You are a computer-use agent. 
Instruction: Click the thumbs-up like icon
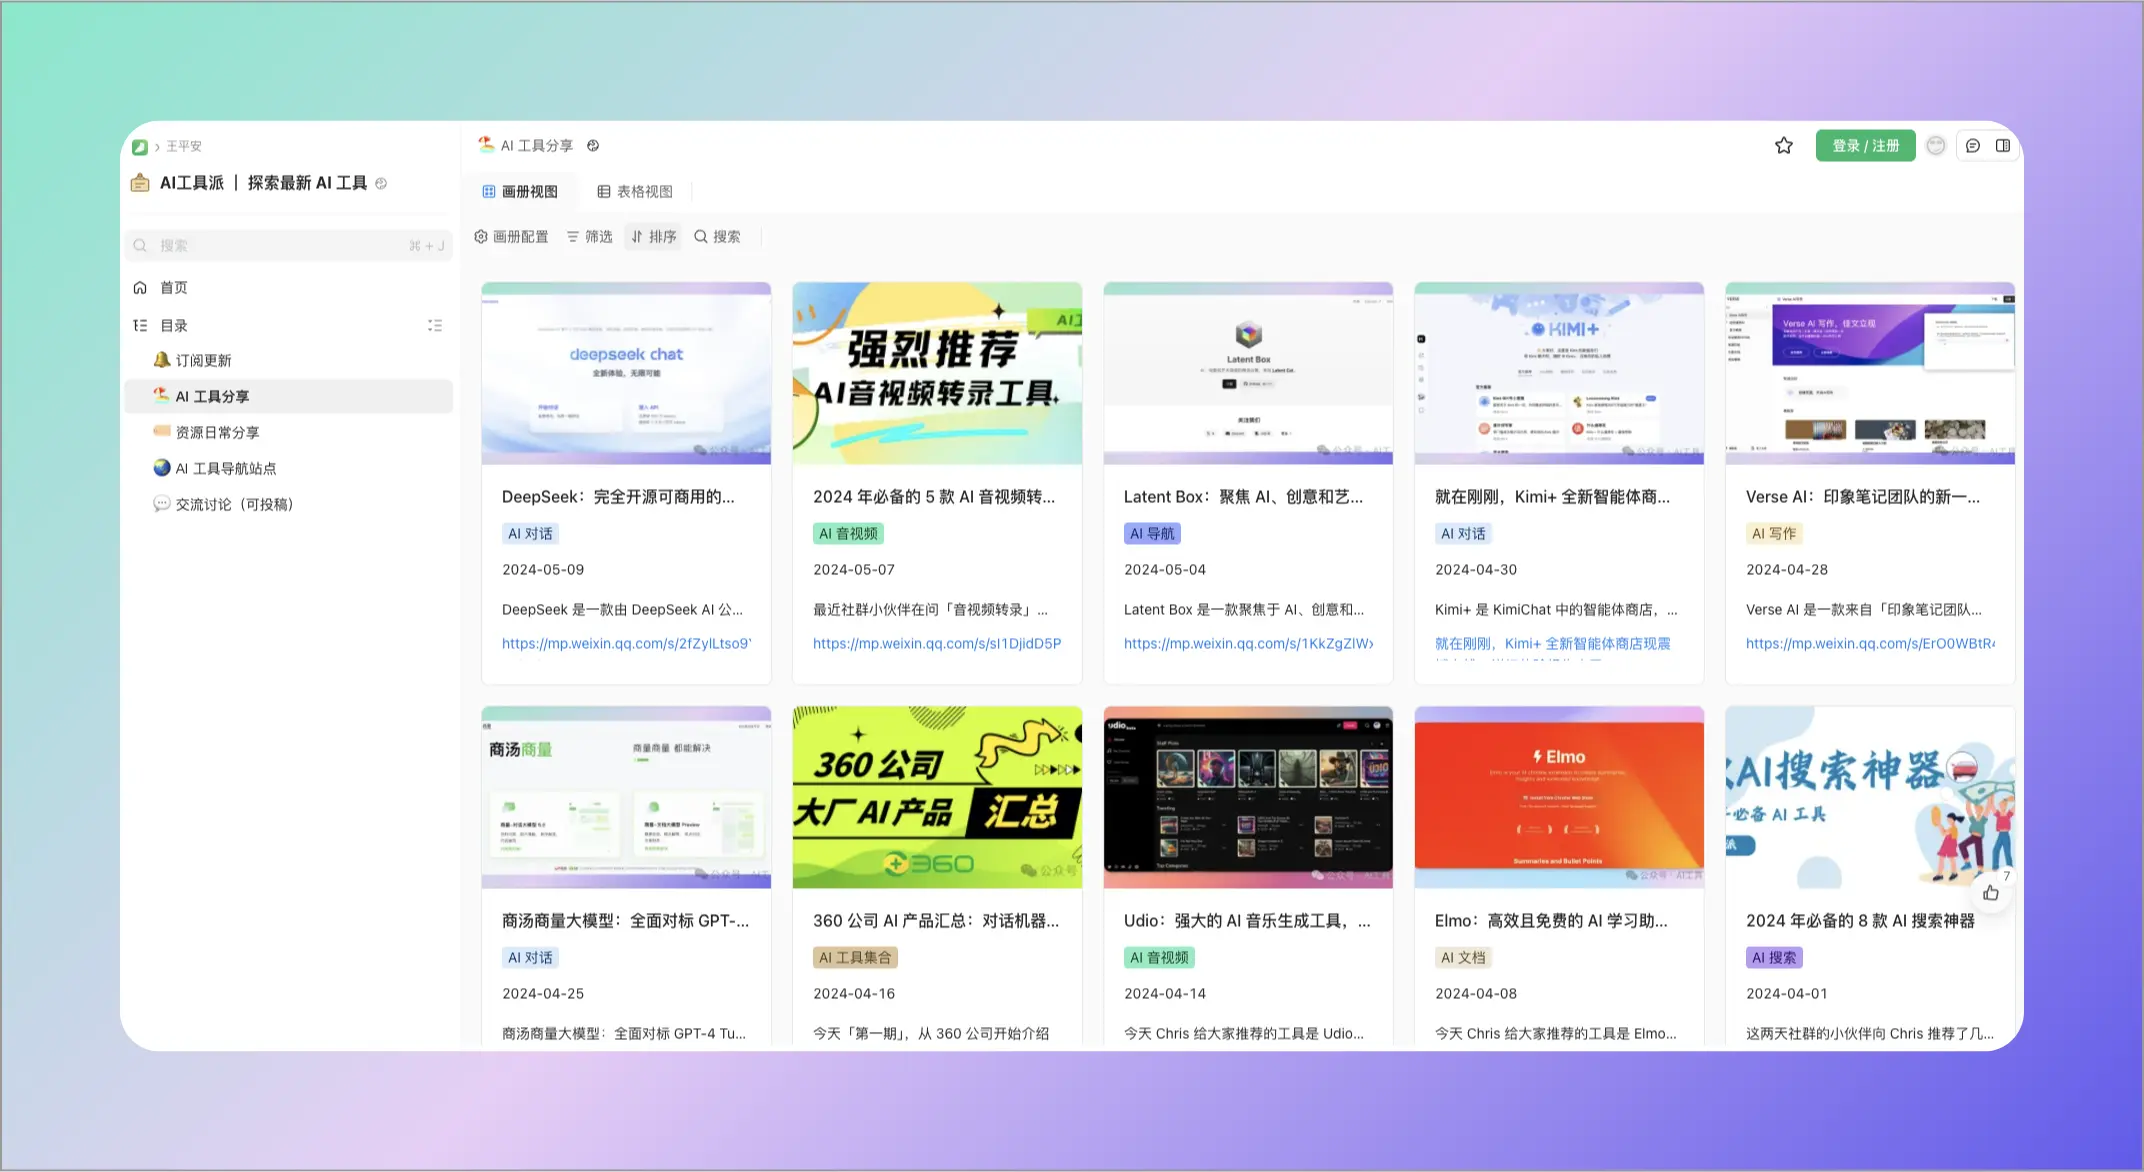[1991, 893]
